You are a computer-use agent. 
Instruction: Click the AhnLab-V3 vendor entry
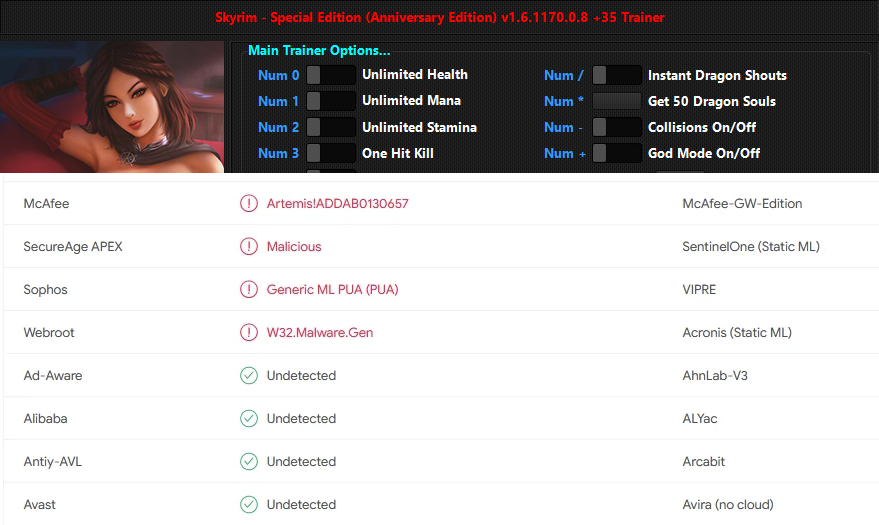715,375
